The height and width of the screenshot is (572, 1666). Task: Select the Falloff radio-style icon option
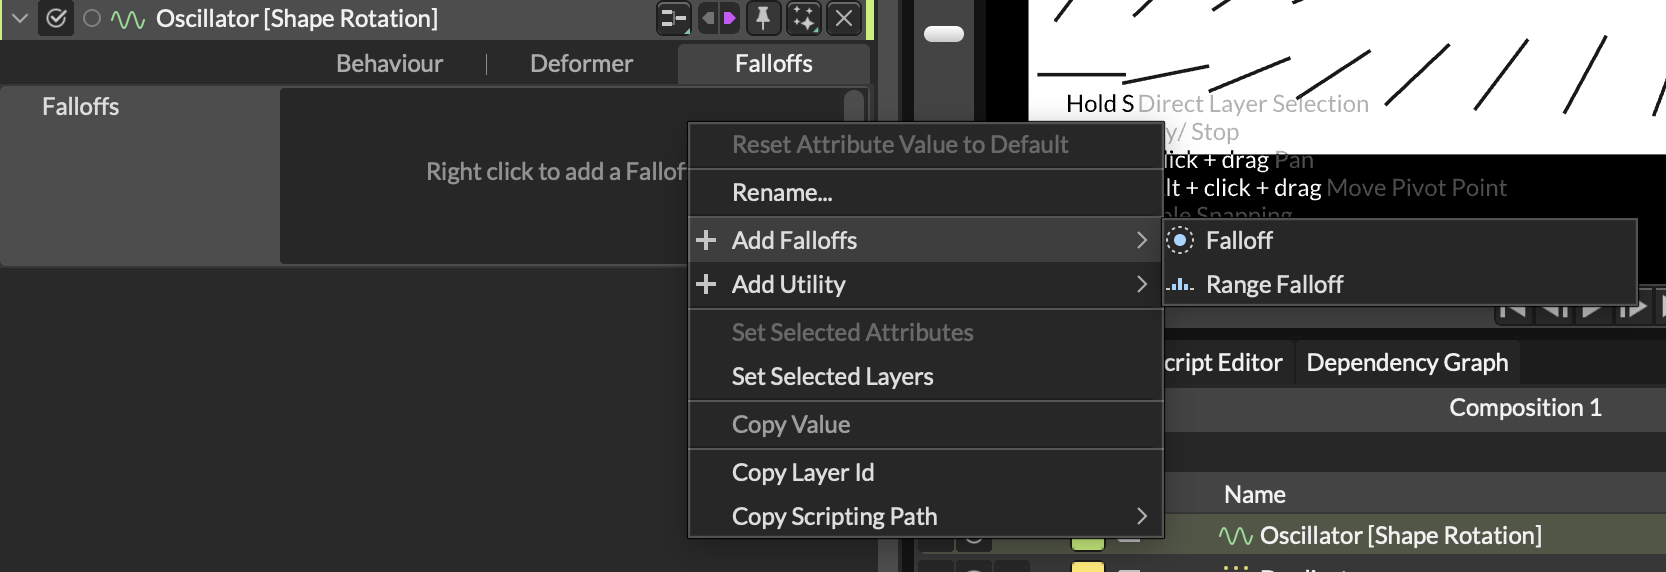[x=1180, y=241]
